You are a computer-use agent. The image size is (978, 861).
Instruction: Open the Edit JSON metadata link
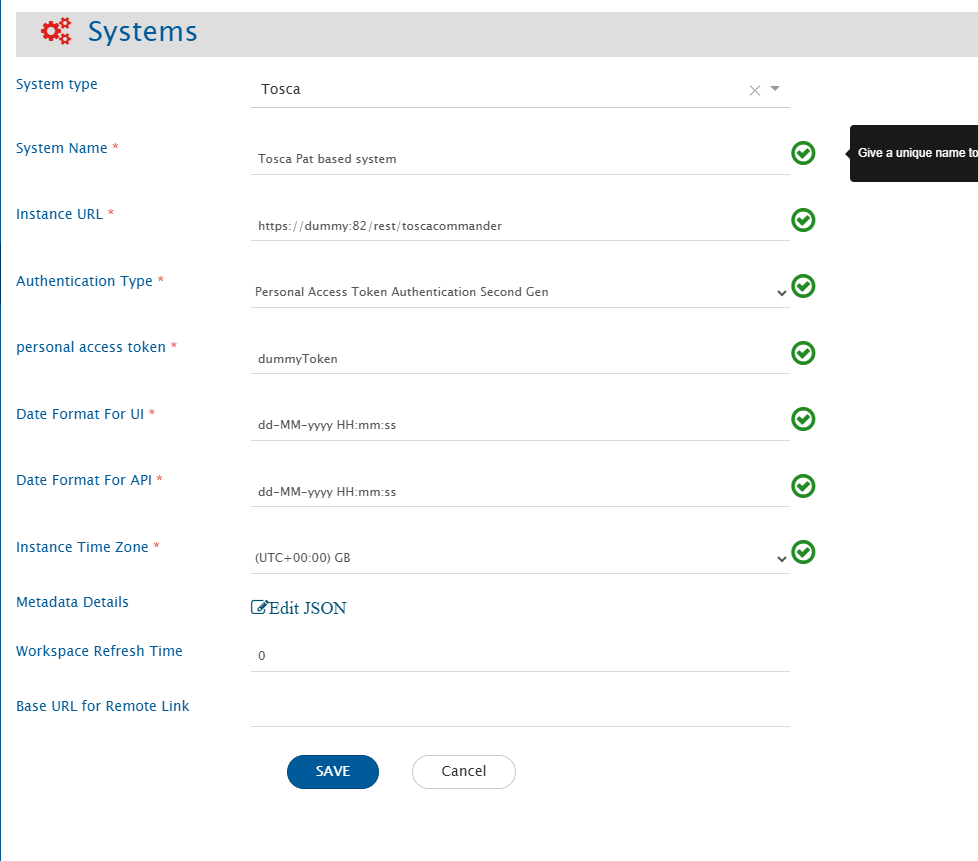pos(299,608)
